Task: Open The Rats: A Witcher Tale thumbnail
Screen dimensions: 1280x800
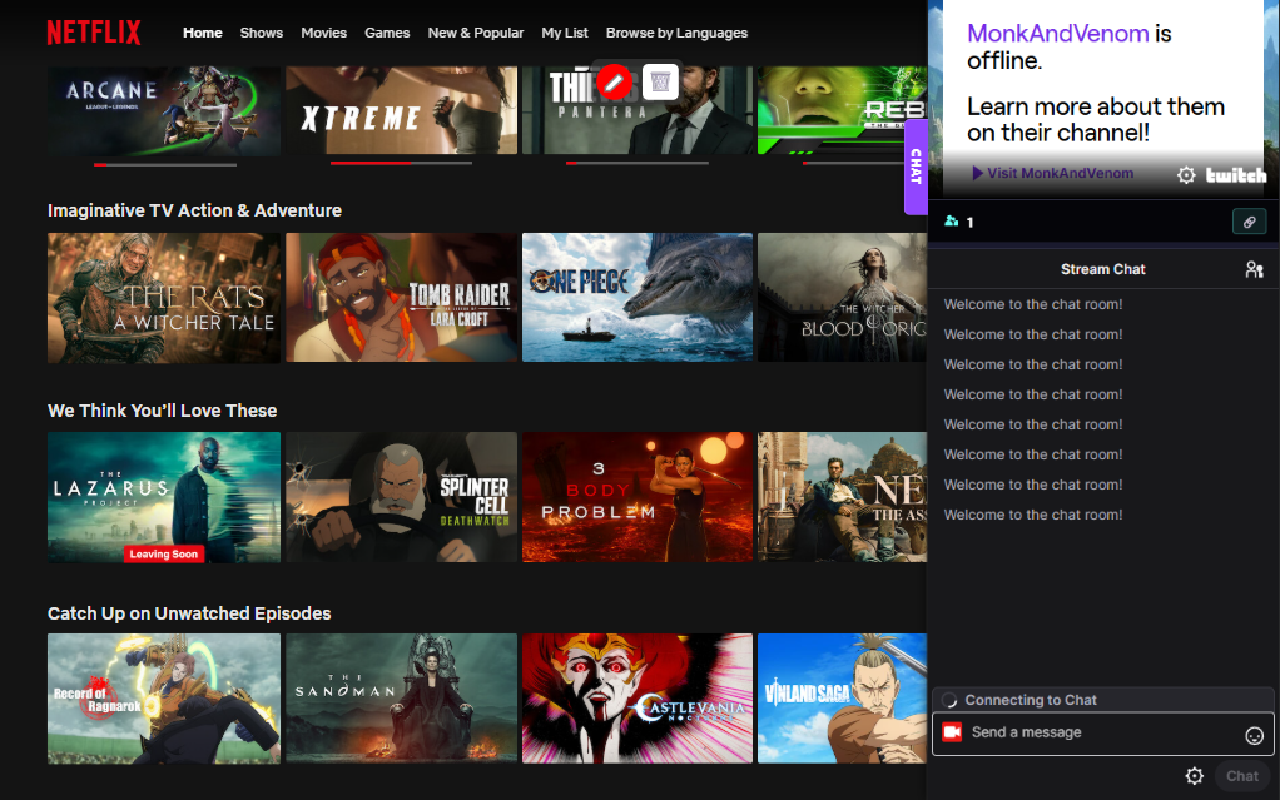Action: coord(164,298)
